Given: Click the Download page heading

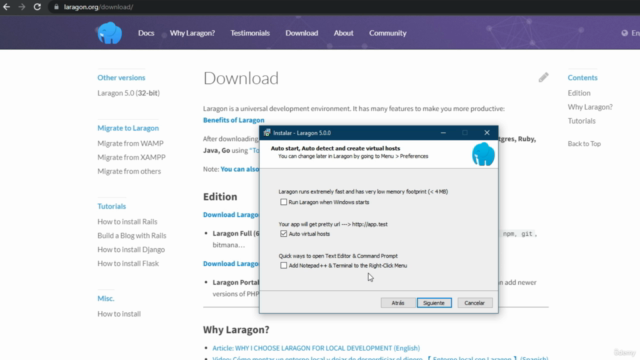Looking at the screenshot, I should click(241, 78).
